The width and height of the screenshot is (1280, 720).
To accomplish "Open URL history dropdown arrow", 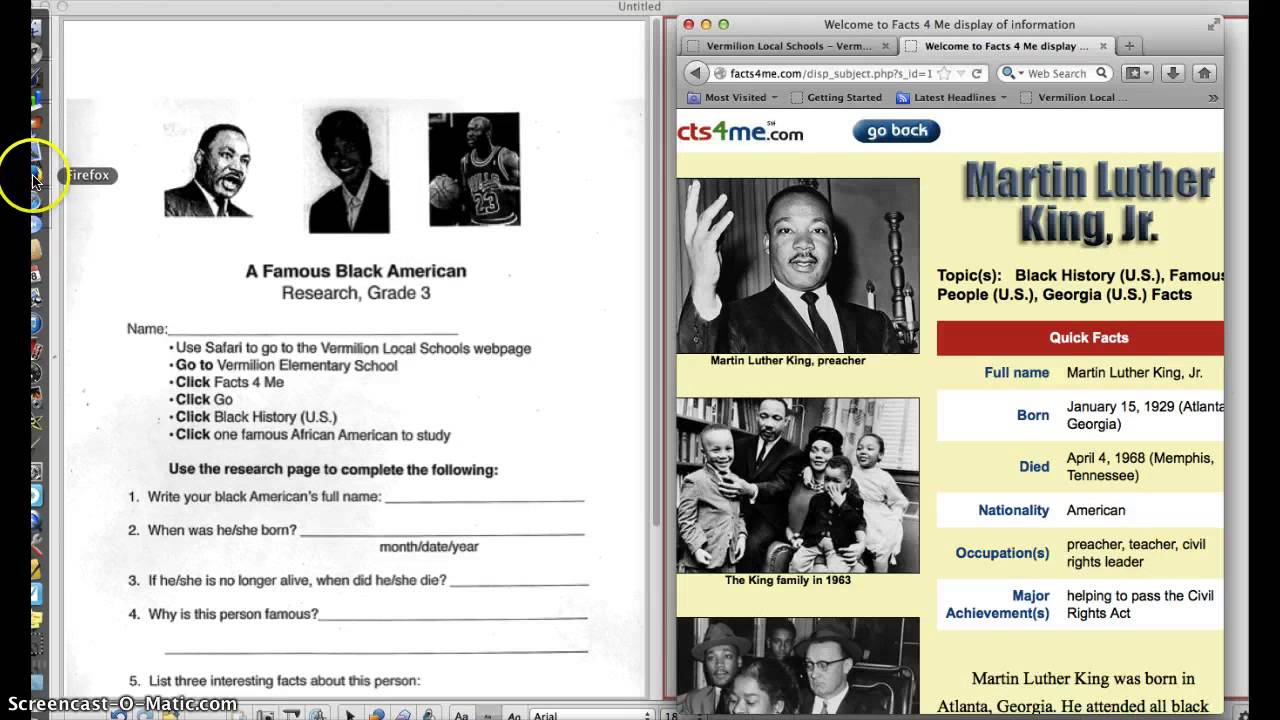I will click(x=961, y=74).
